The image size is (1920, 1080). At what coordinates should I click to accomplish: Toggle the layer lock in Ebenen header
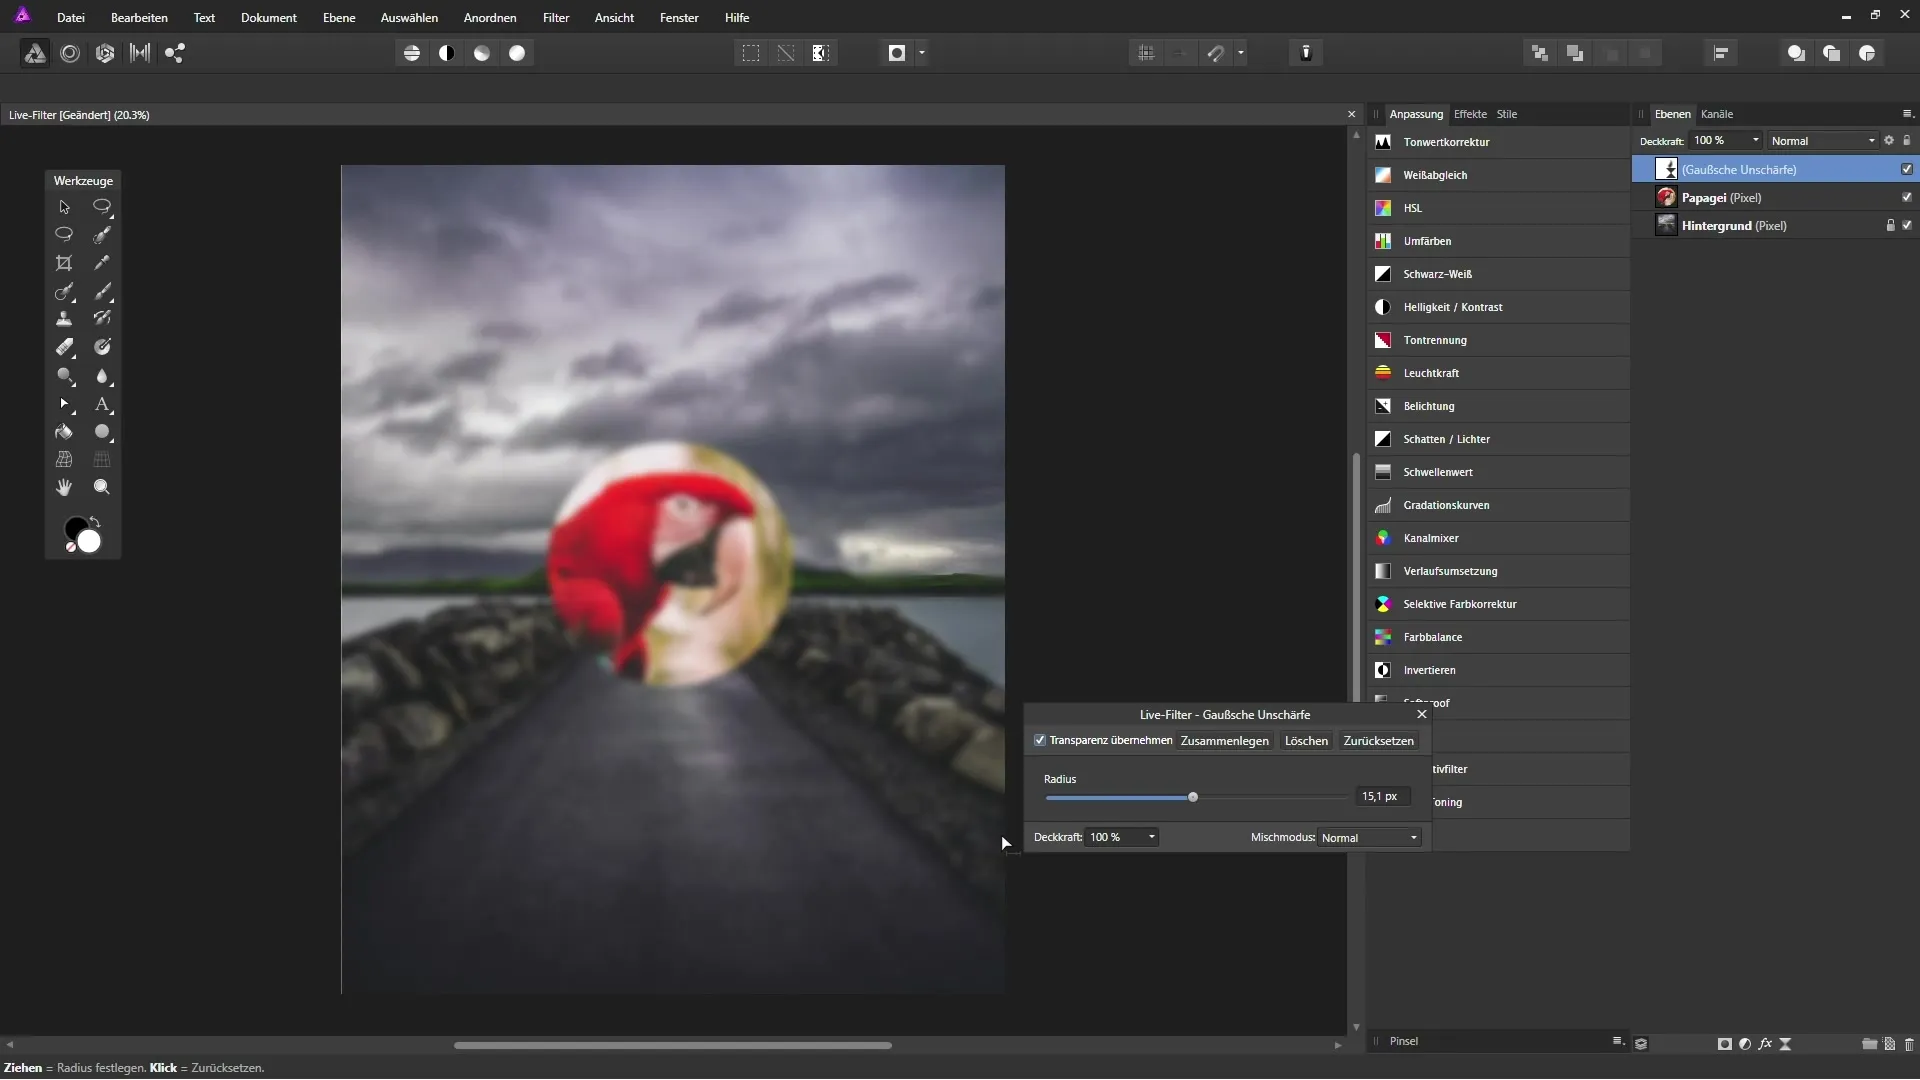point(1907,141)
